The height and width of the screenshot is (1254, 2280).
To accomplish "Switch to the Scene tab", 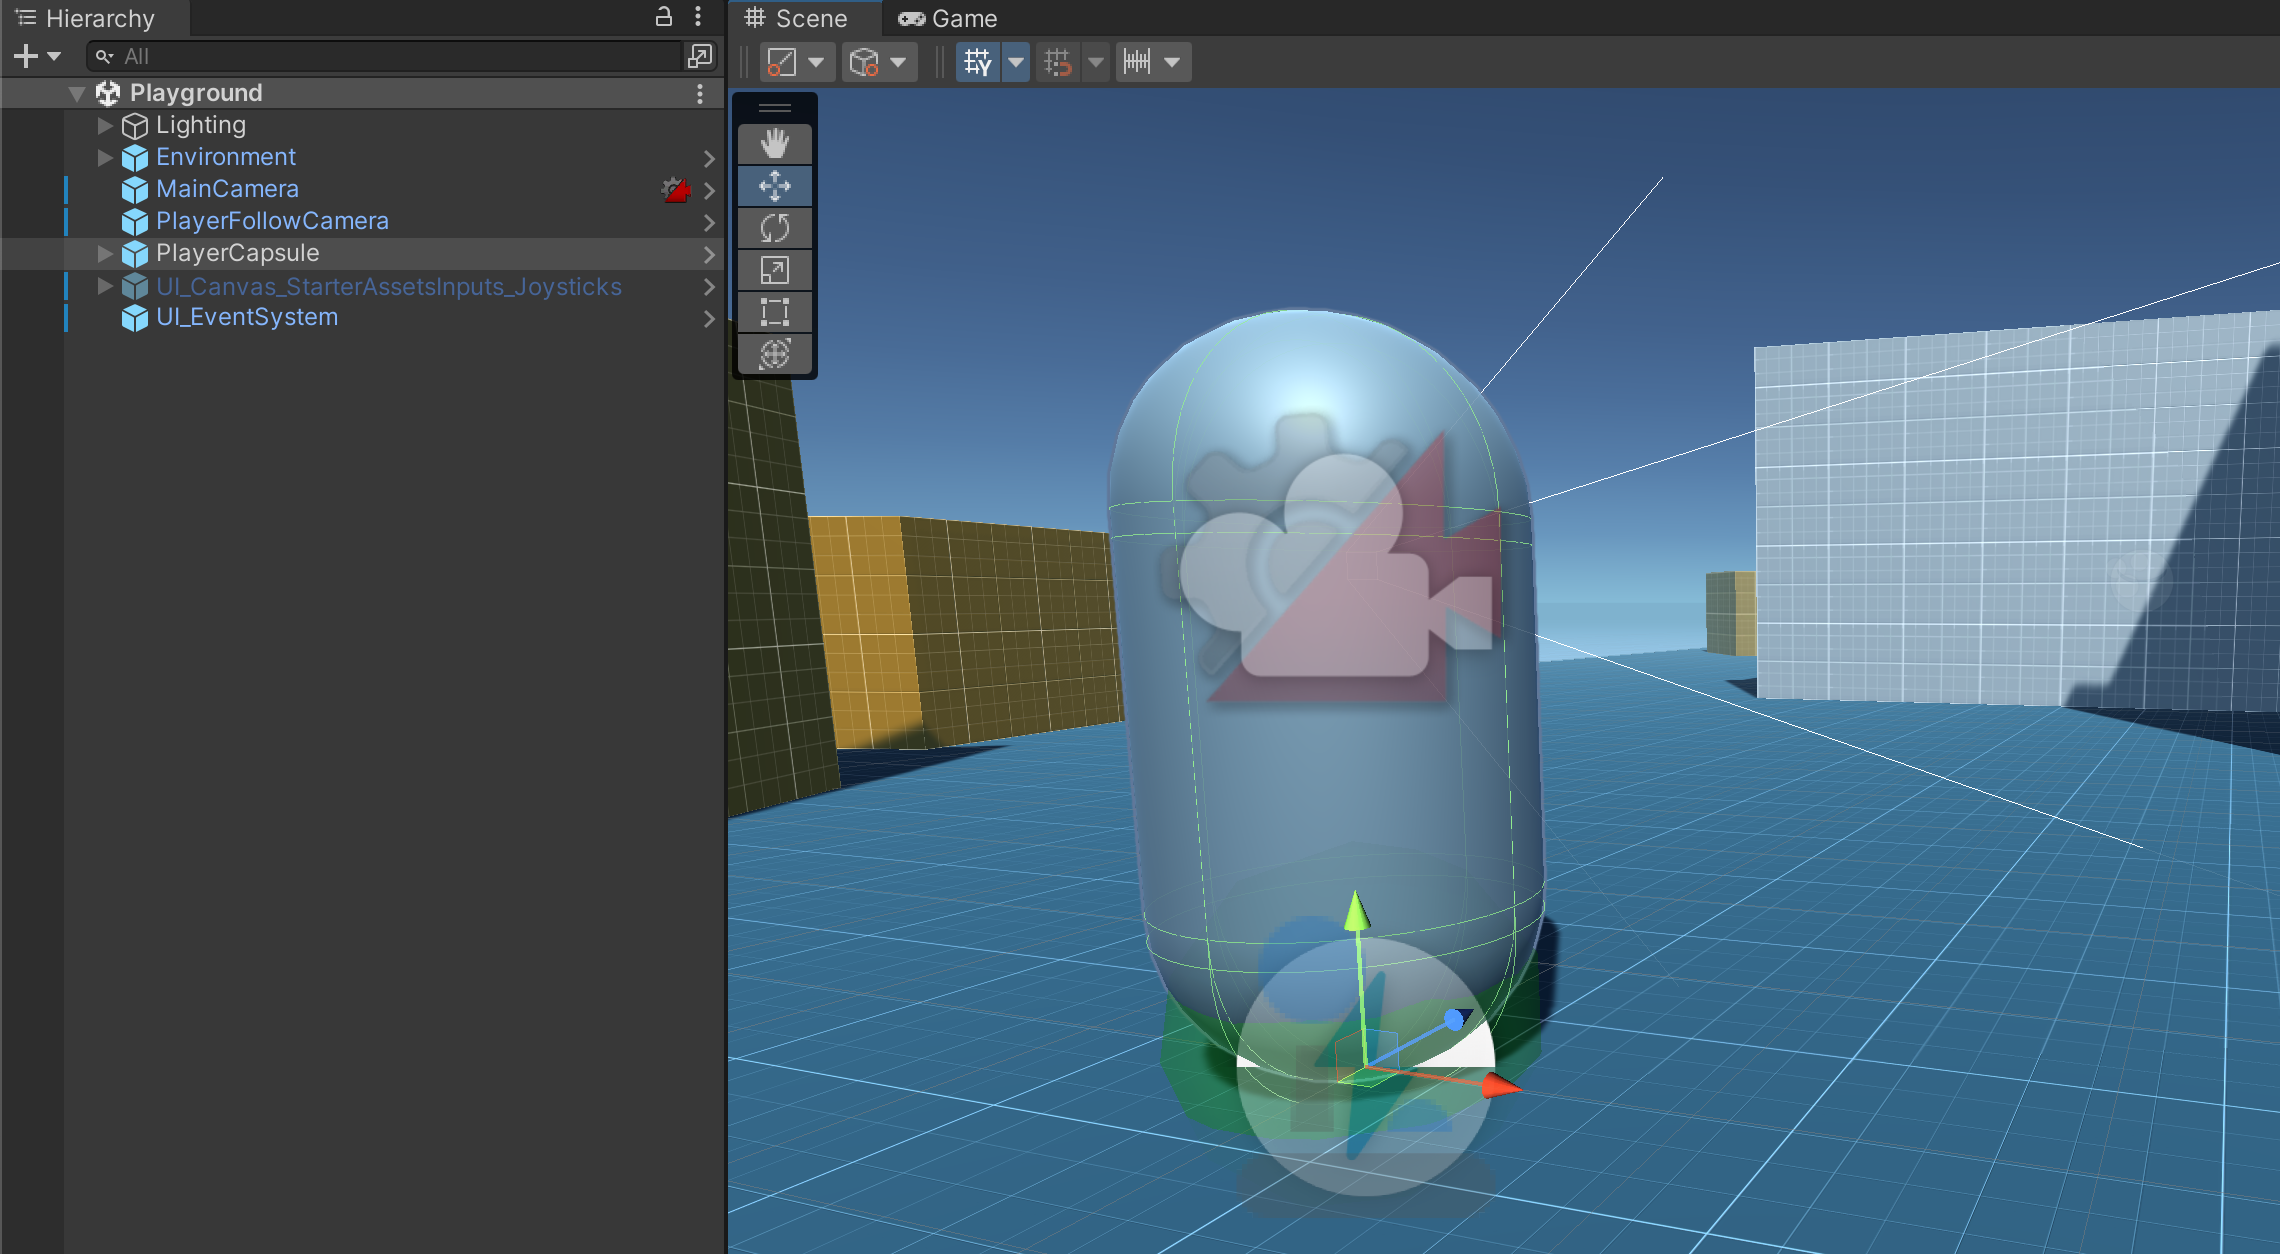I will [x=796, y=18].
